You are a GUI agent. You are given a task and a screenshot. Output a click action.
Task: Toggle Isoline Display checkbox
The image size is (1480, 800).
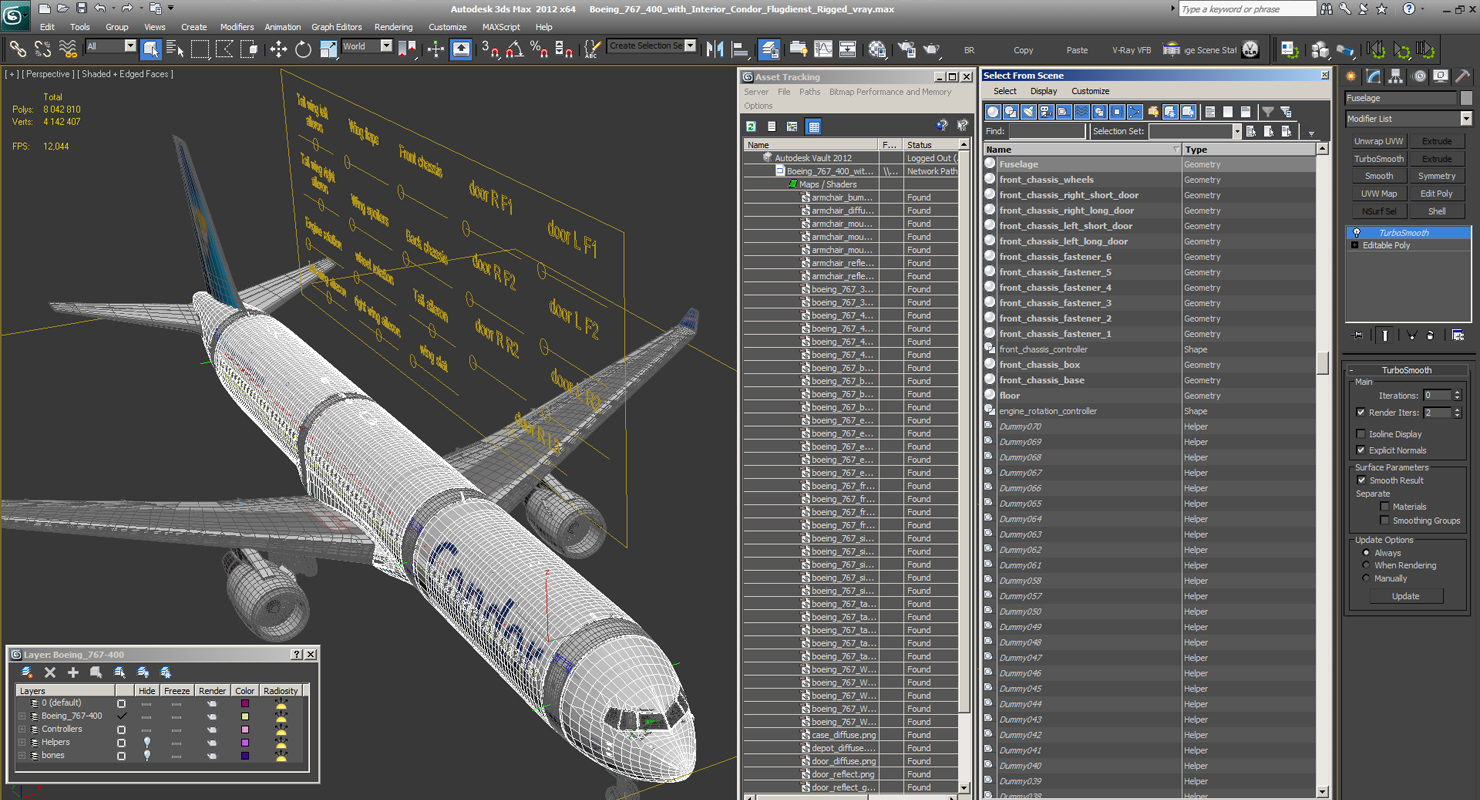tap(1360, 434)
